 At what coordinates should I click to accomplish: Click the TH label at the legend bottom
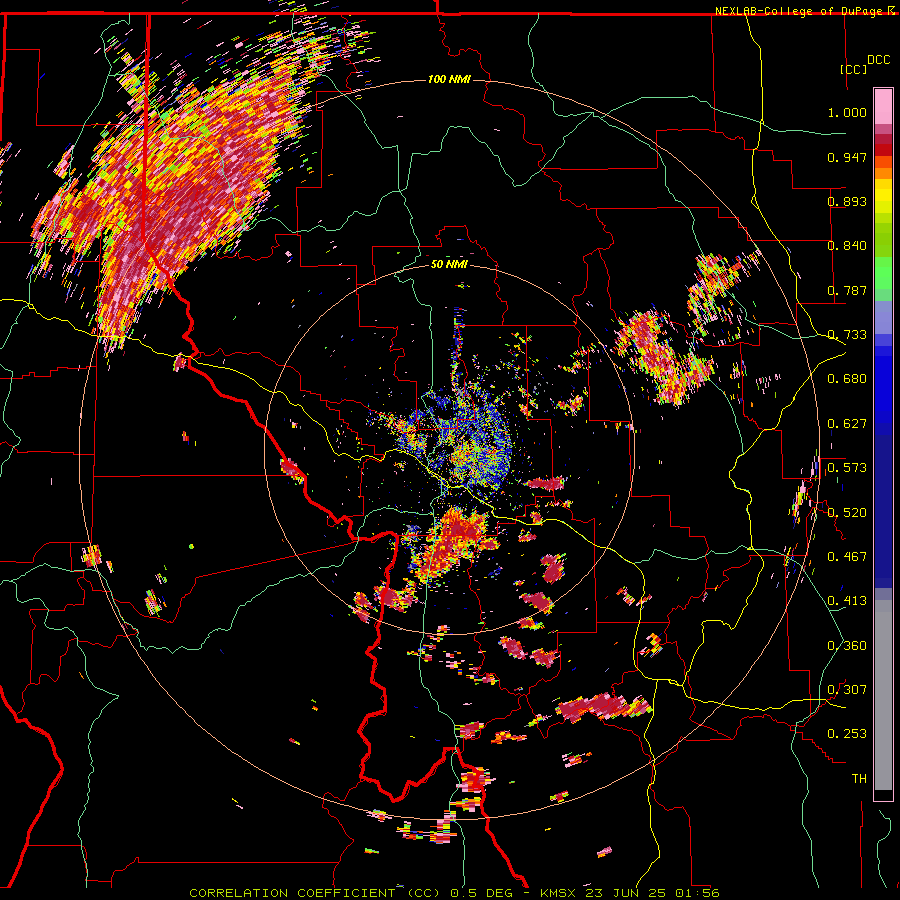pyautogui.click(x=859, y=779)
